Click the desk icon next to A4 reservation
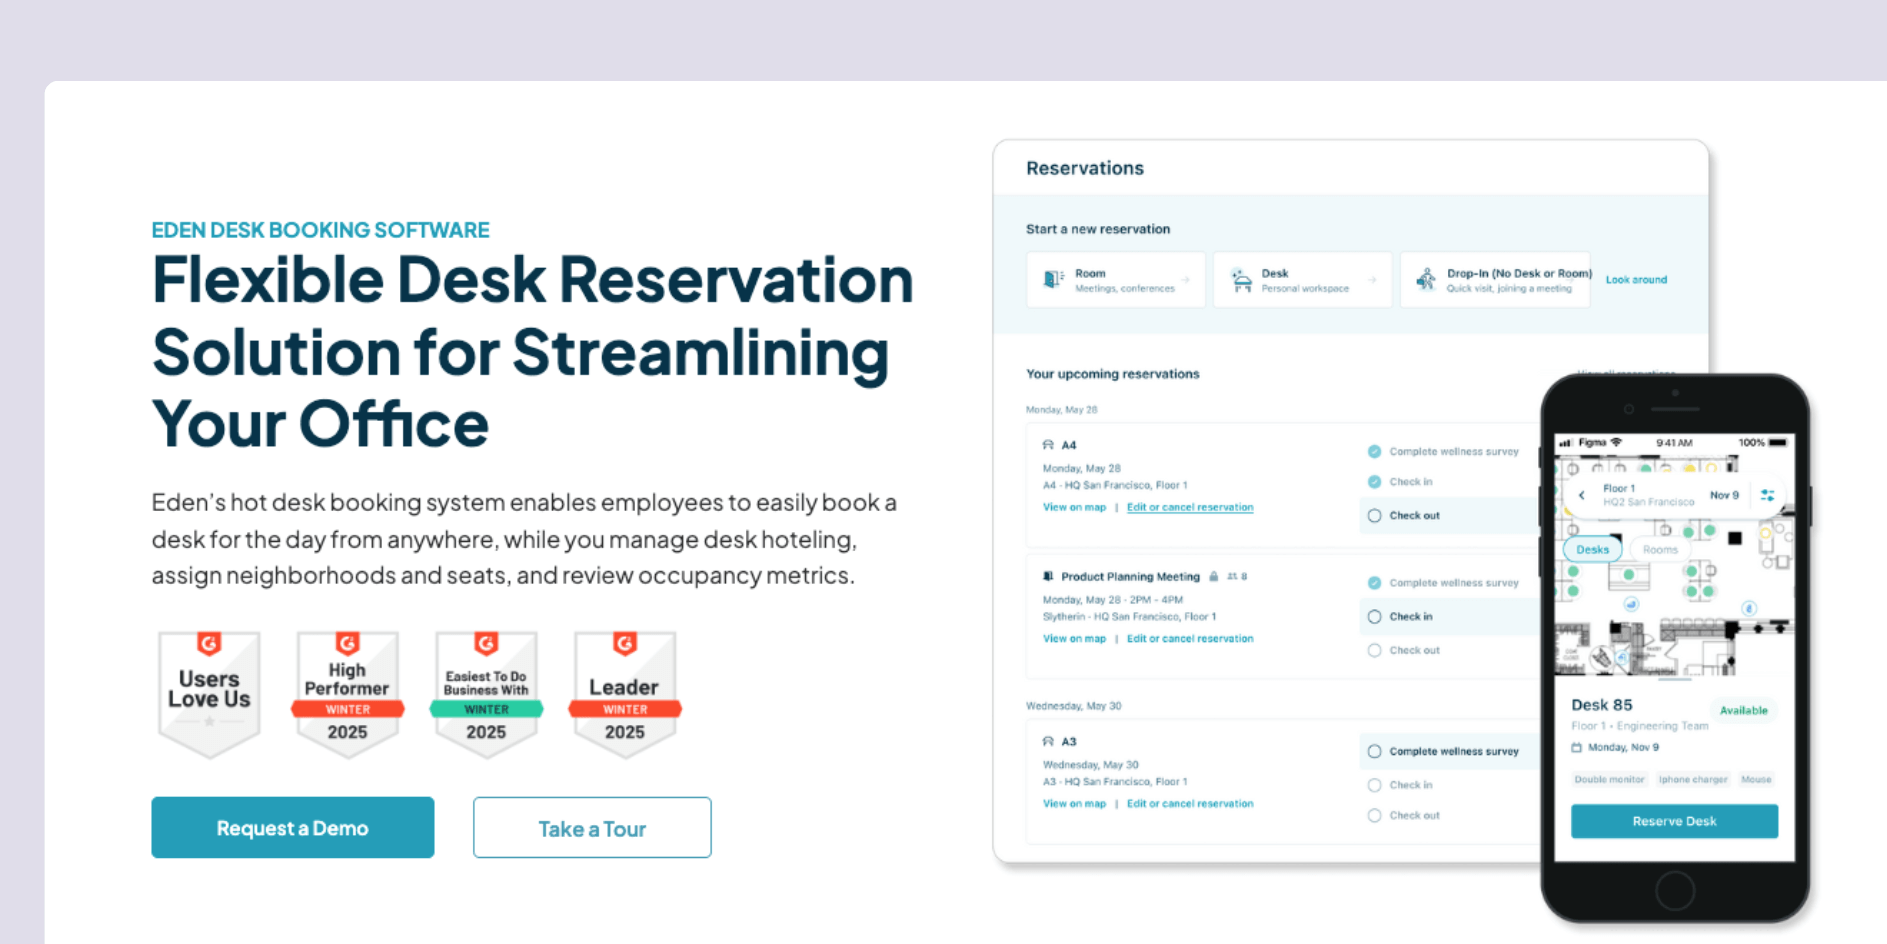The height and width of the screenshot is (944, 1887). (x=1048, y=445)
